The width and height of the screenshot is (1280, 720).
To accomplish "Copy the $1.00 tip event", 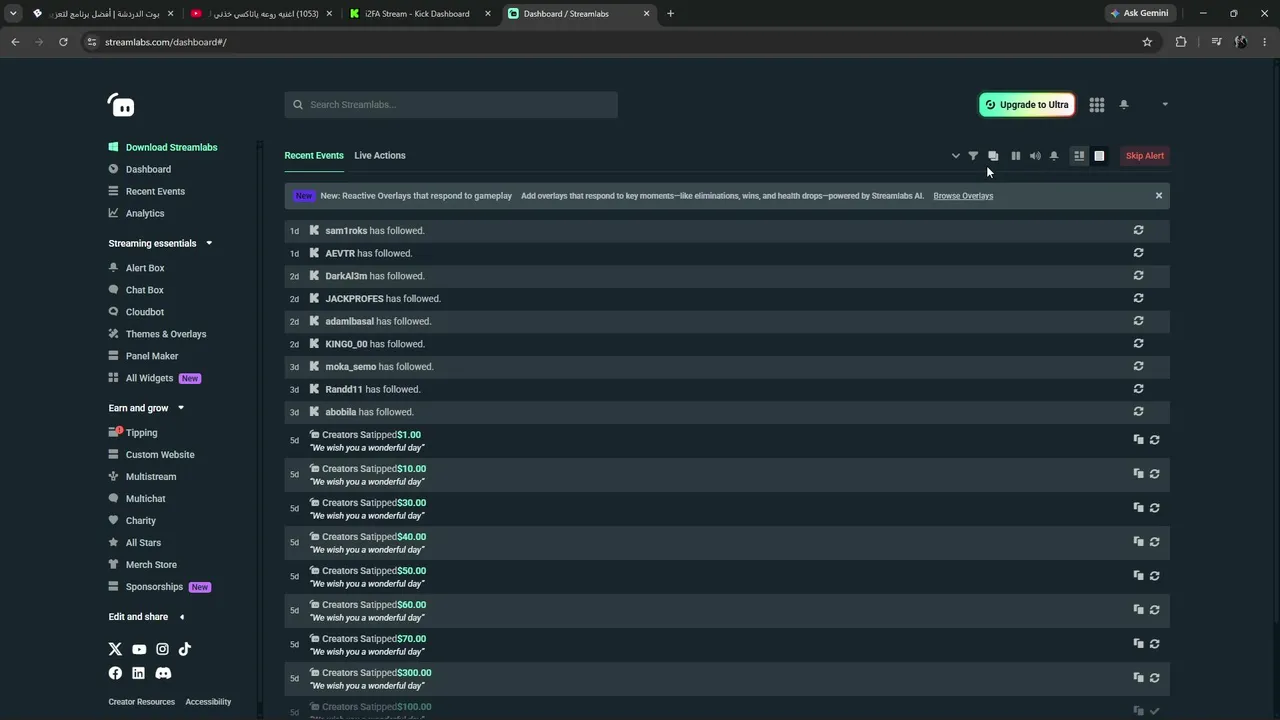I will [x=1138, y=440].
